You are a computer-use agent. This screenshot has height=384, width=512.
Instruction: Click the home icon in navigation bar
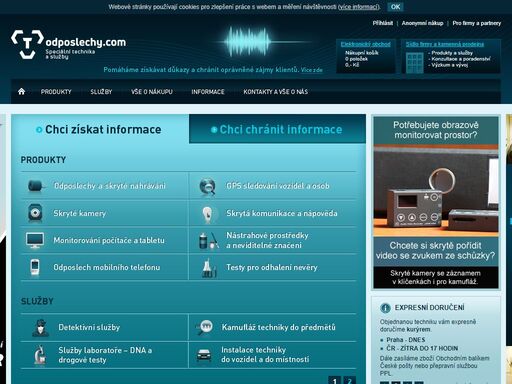pos(22,91)
